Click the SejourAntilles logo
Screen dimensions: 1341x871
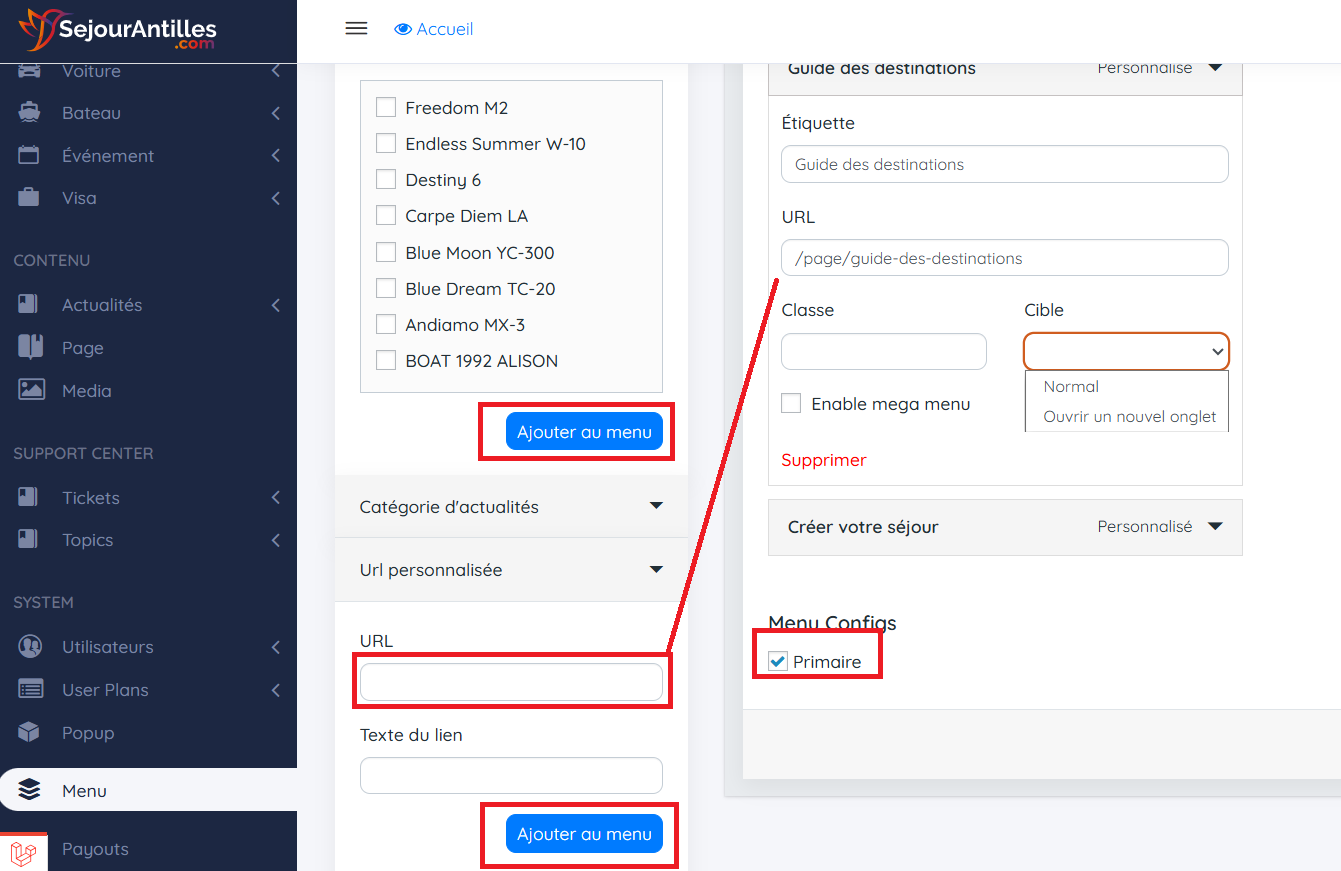(x=118, y=31)
